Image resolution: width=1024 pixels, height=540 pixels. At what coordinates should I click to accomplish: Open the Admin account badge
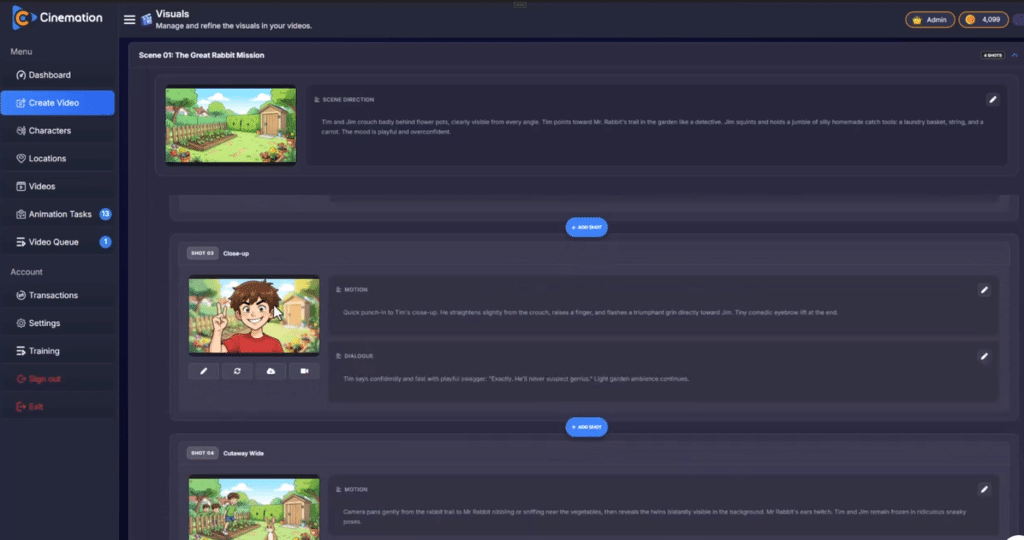click(x=929, y=19)
